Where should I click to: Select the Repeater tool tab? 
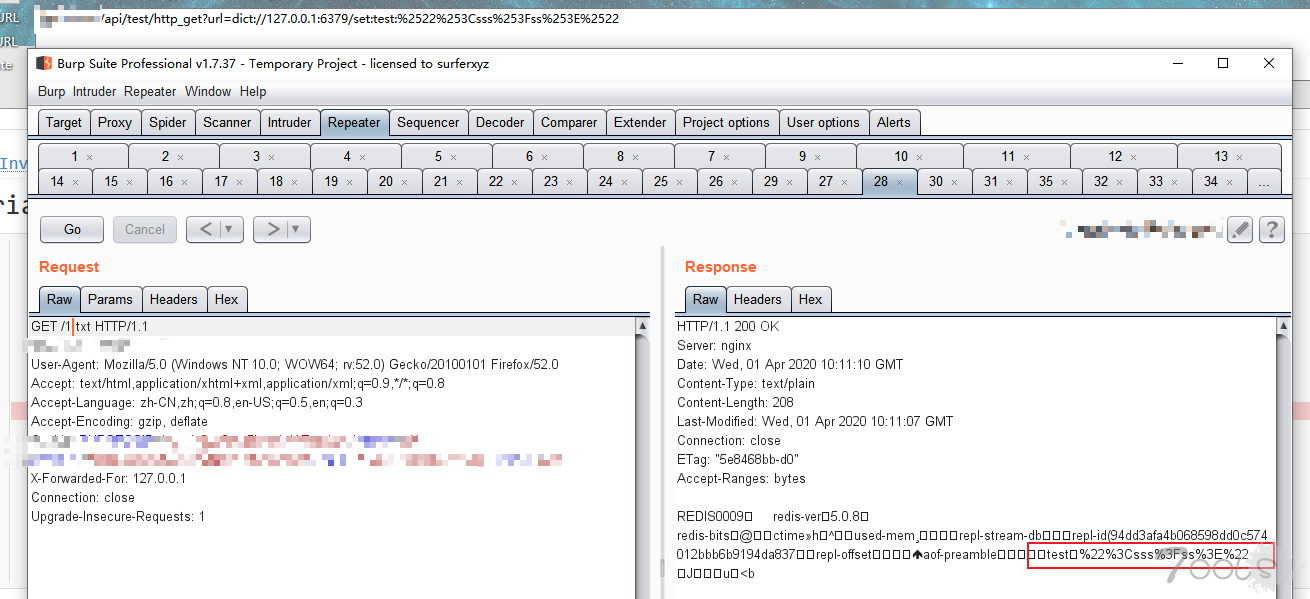point(354,122)
